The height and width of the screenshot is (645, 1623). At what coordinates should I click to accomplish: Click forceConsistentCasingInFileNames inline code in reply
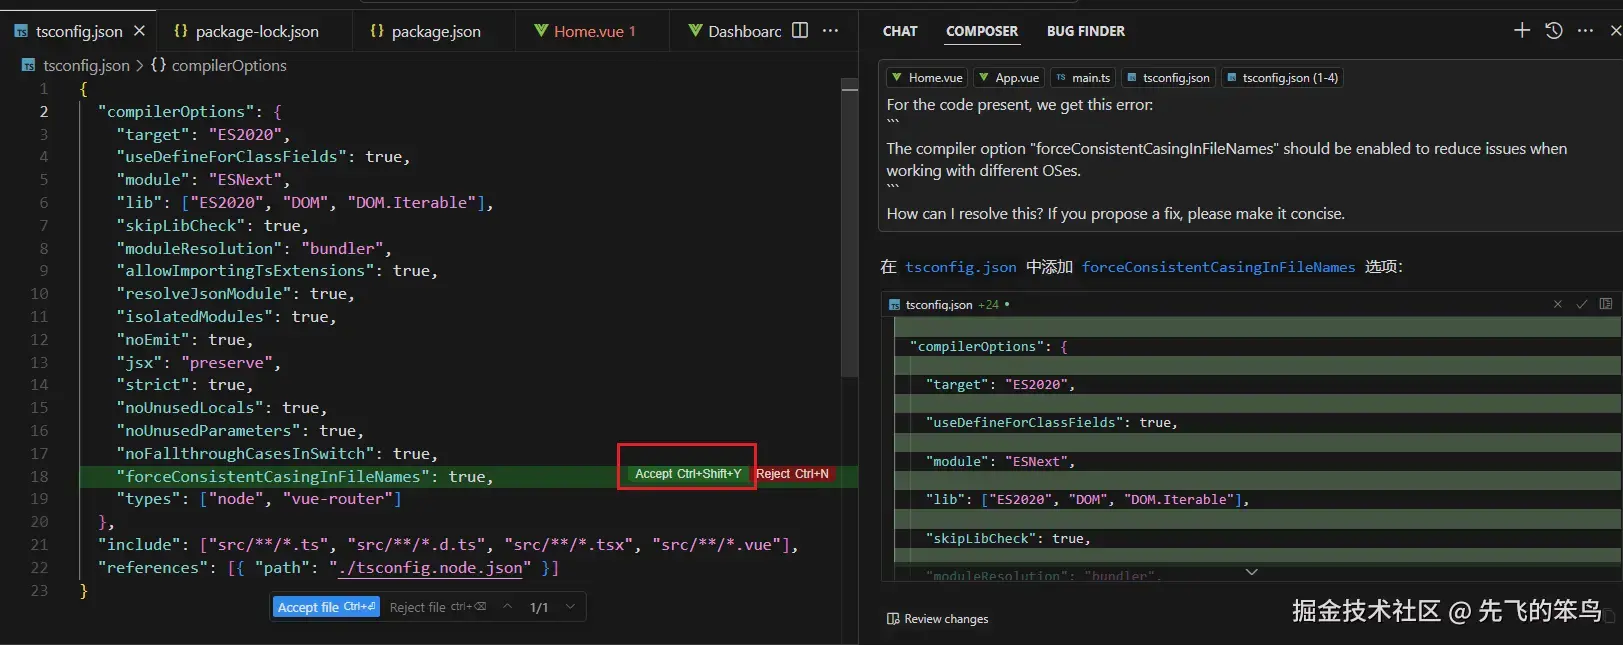pos(1218,267)
